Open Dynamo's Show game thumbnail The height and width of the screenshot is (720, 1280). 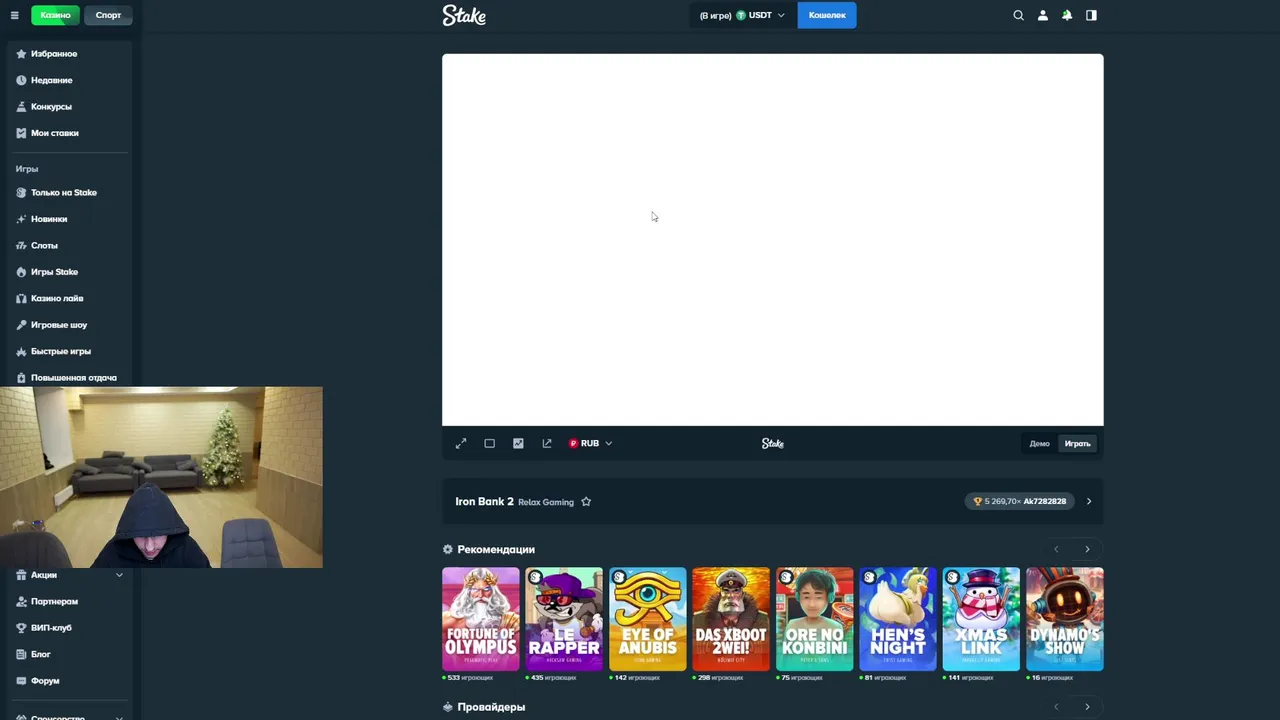click(x=1065, y=619)
